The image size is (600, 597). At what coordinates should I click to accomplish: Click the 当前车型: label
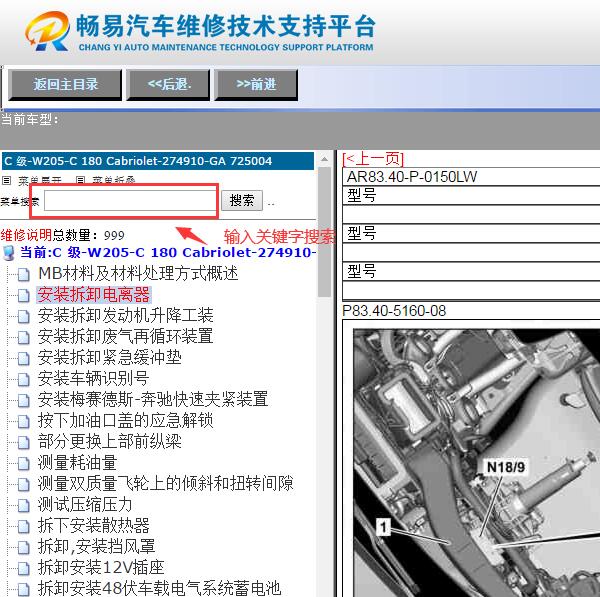(x=29, y=120)
